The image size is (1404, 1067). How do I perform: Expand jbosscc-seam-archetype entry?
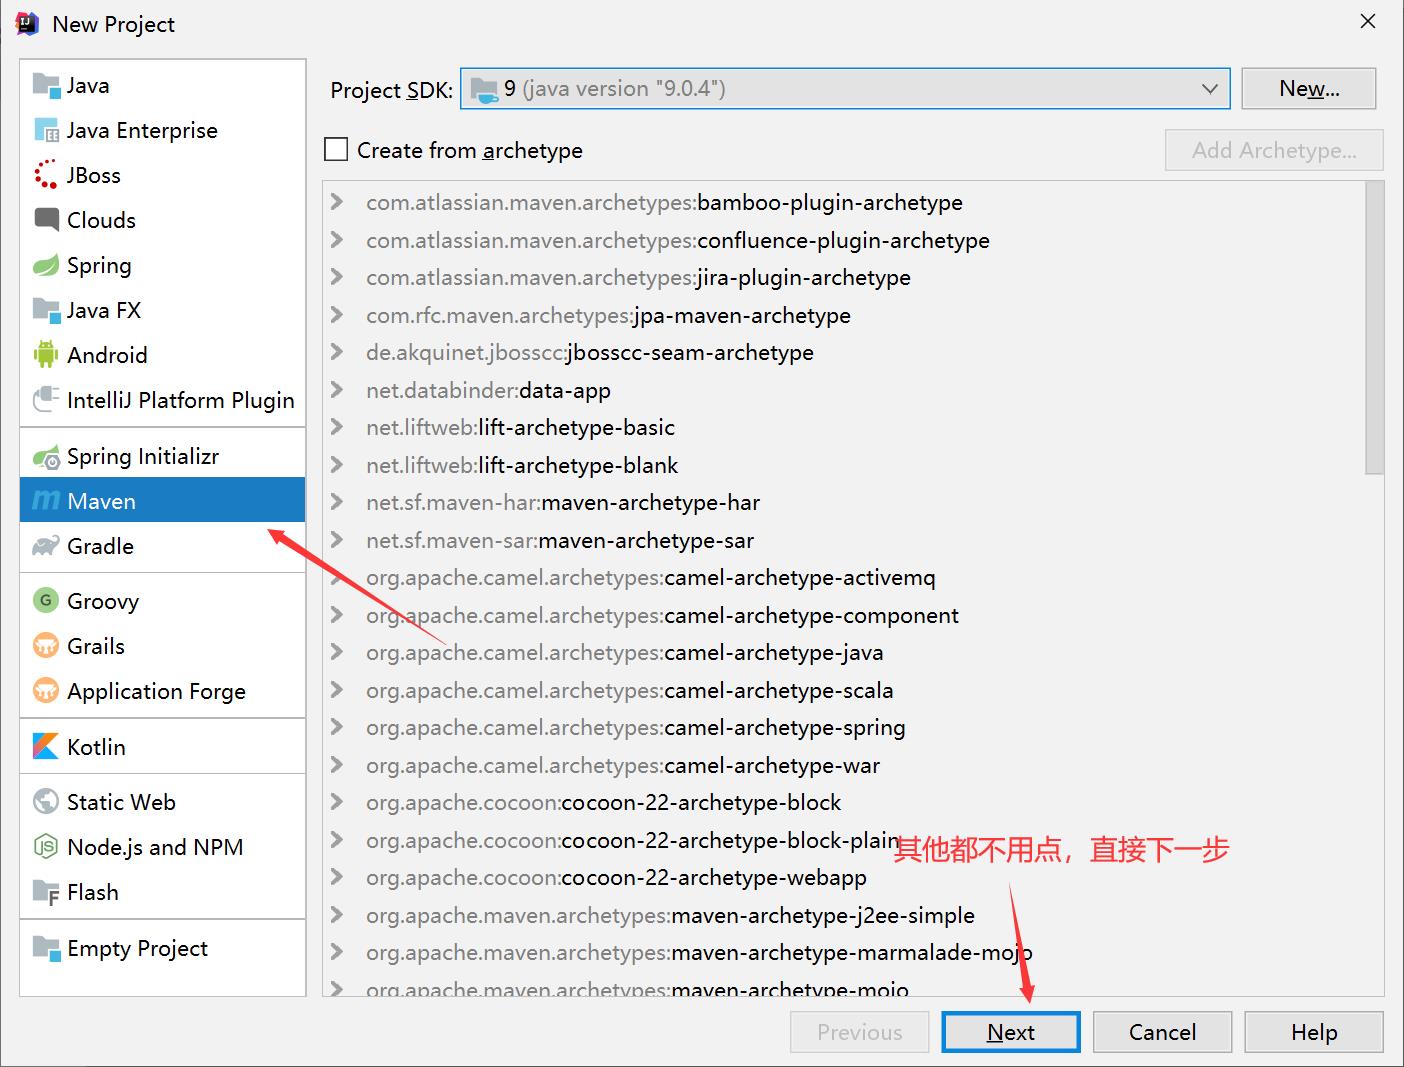(337, 352)
